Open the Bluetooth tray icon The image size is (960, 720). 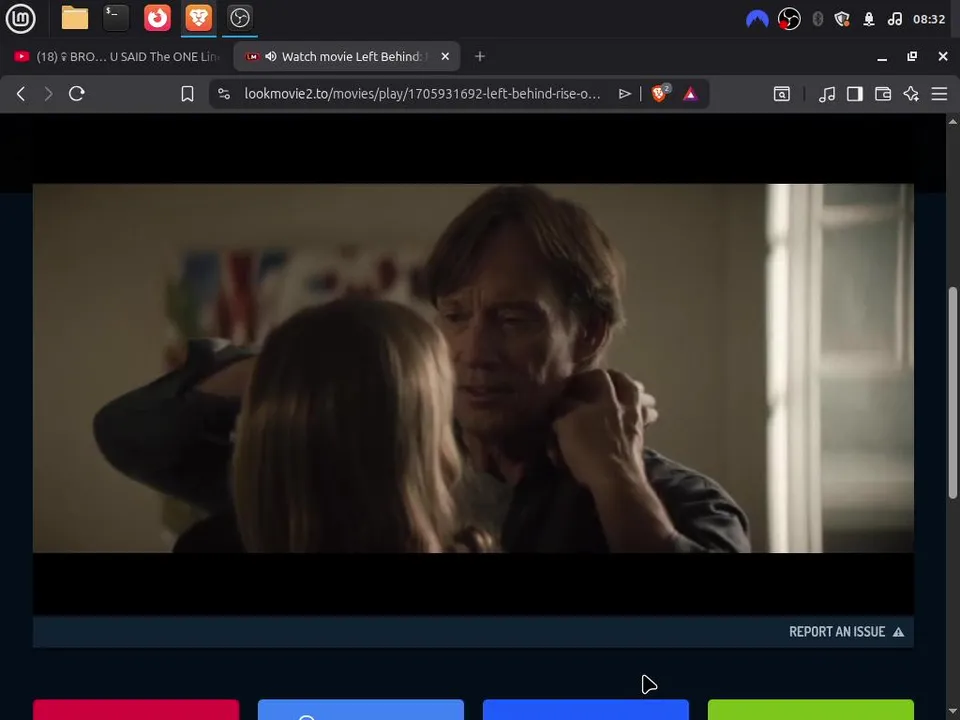[817, 19]
